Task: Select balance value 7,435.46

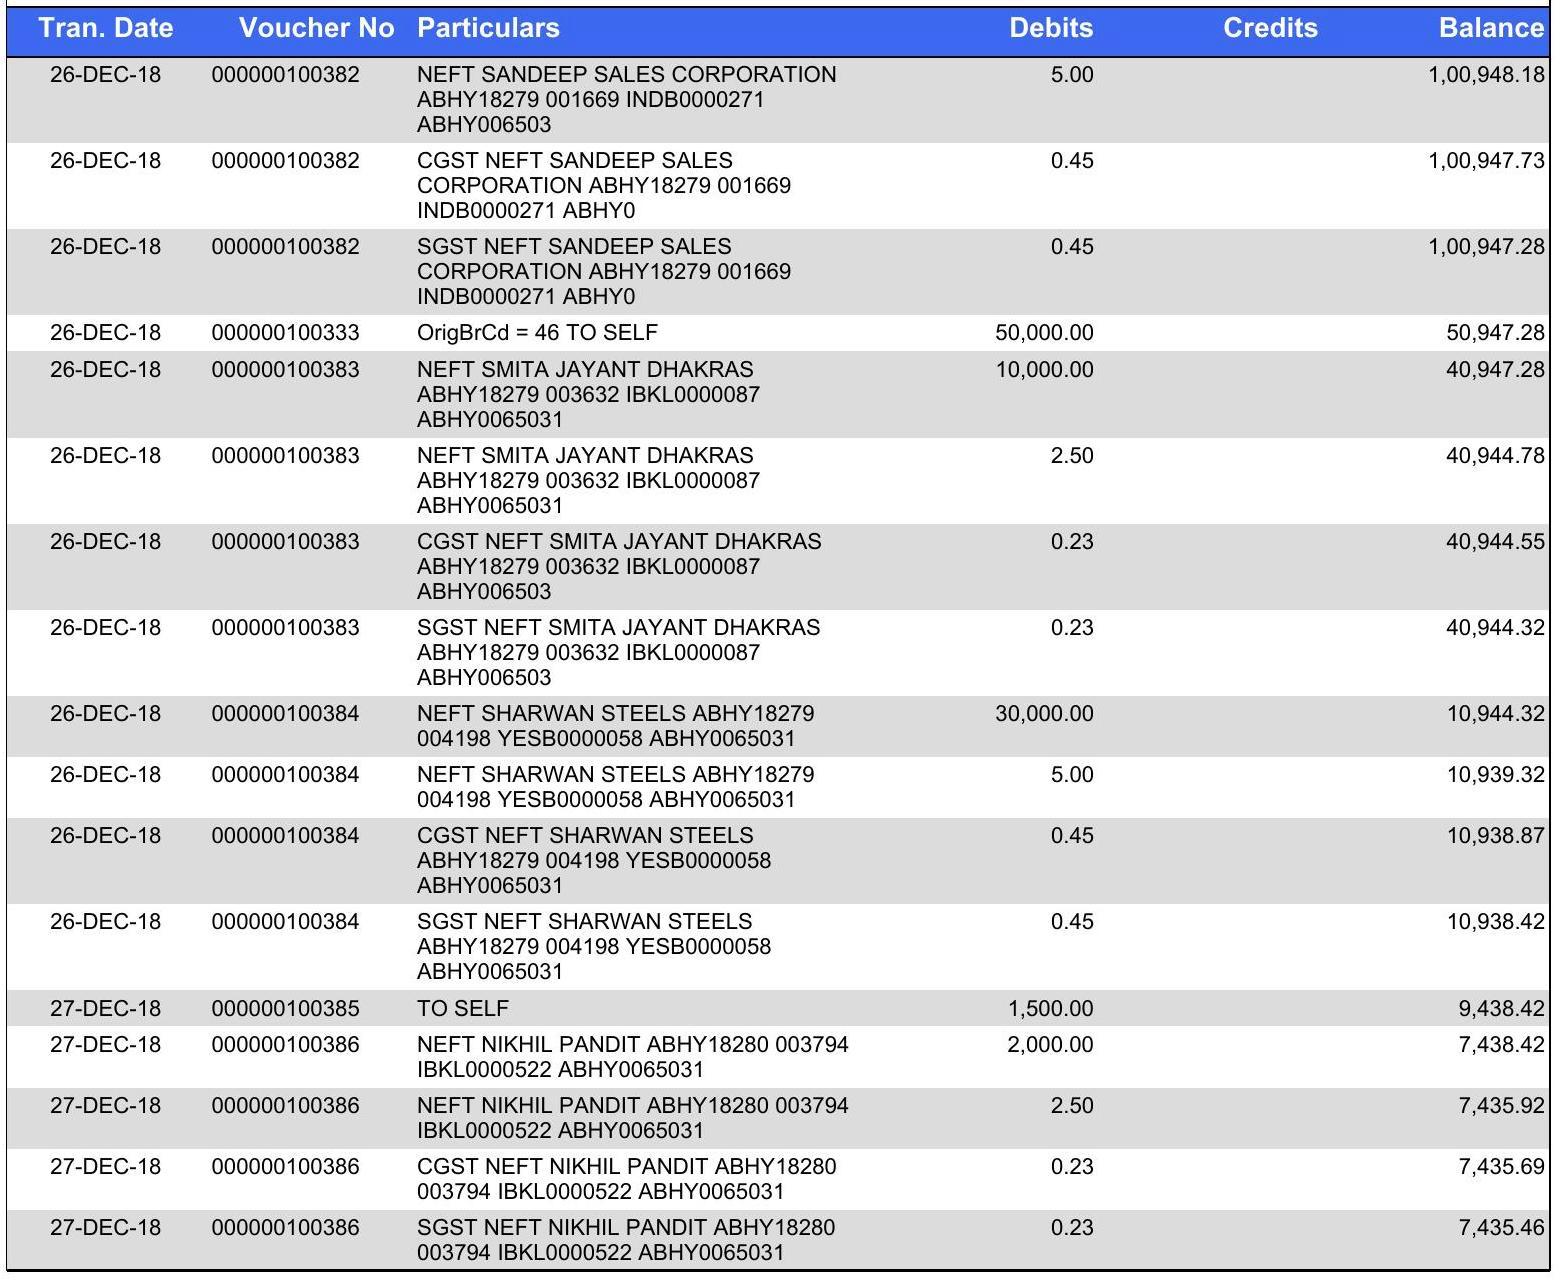Action: tap(1501, 1228)
